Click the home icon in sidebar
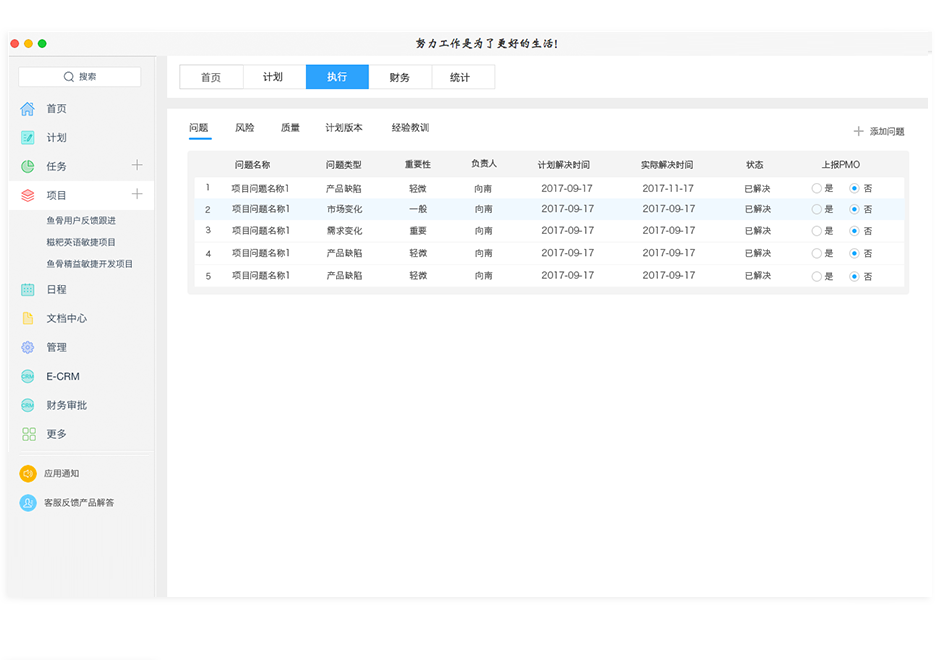 click(x=28, y=109)
